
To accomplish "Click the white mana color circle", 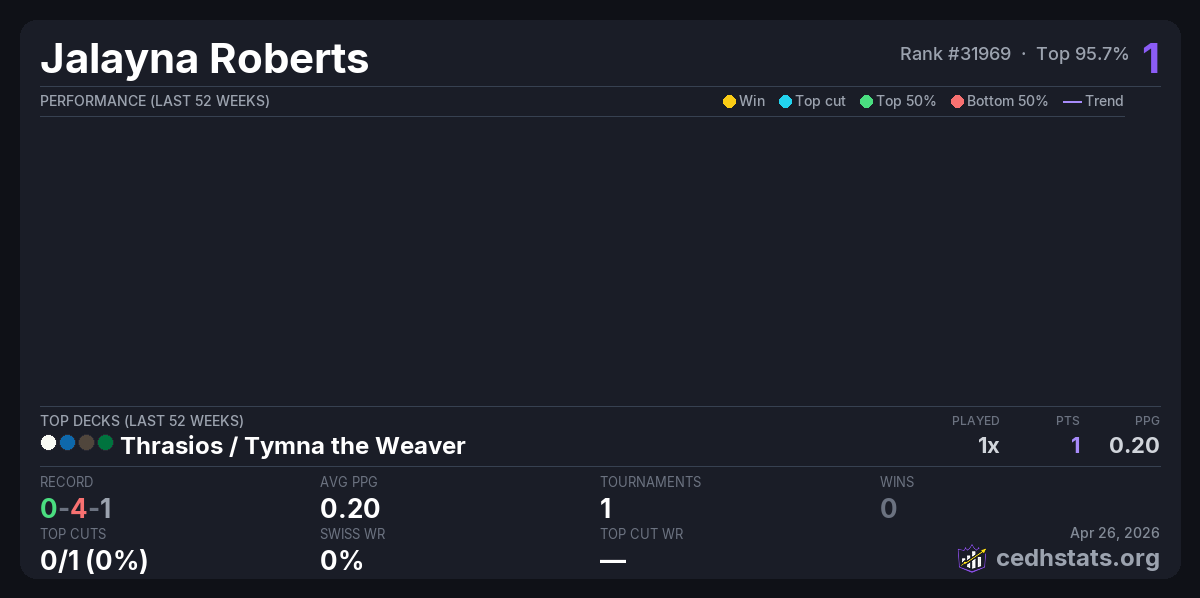I will (48, 442).
